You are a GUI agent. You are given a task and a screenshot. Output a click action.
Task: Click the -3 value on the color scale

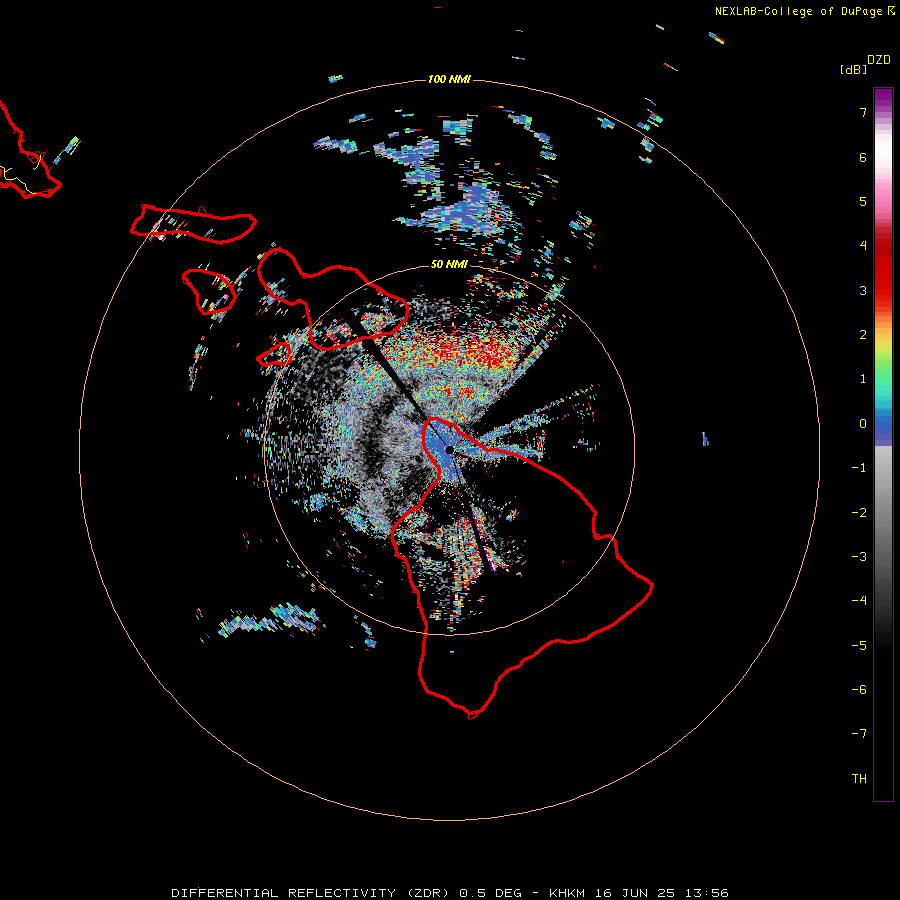click(859, 557)
